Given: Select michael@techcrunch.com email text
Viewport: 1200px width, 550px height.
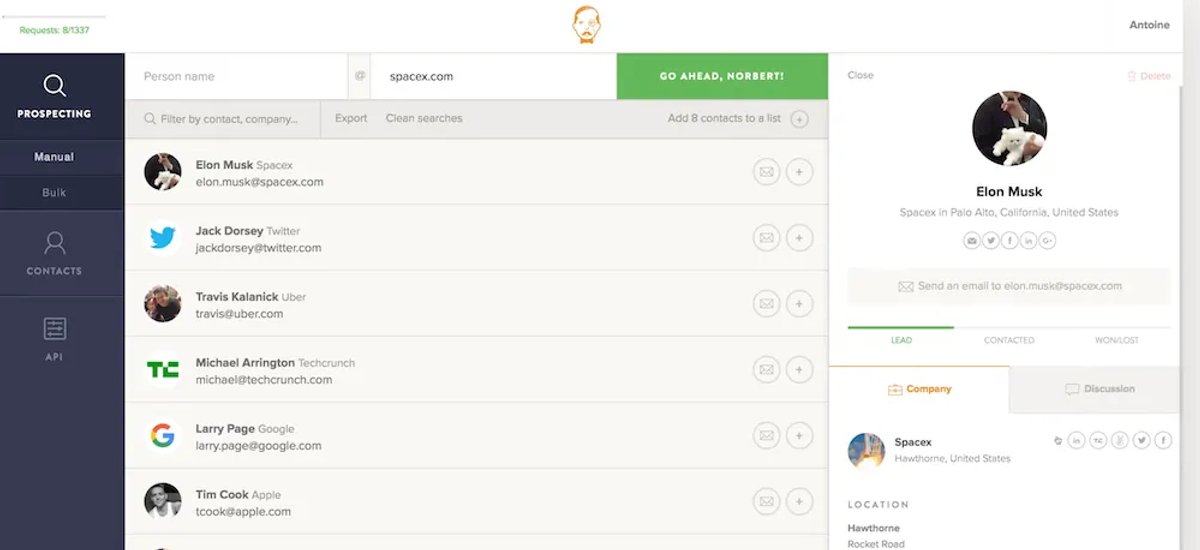Looking at the screenshot, I should point(264,380).
